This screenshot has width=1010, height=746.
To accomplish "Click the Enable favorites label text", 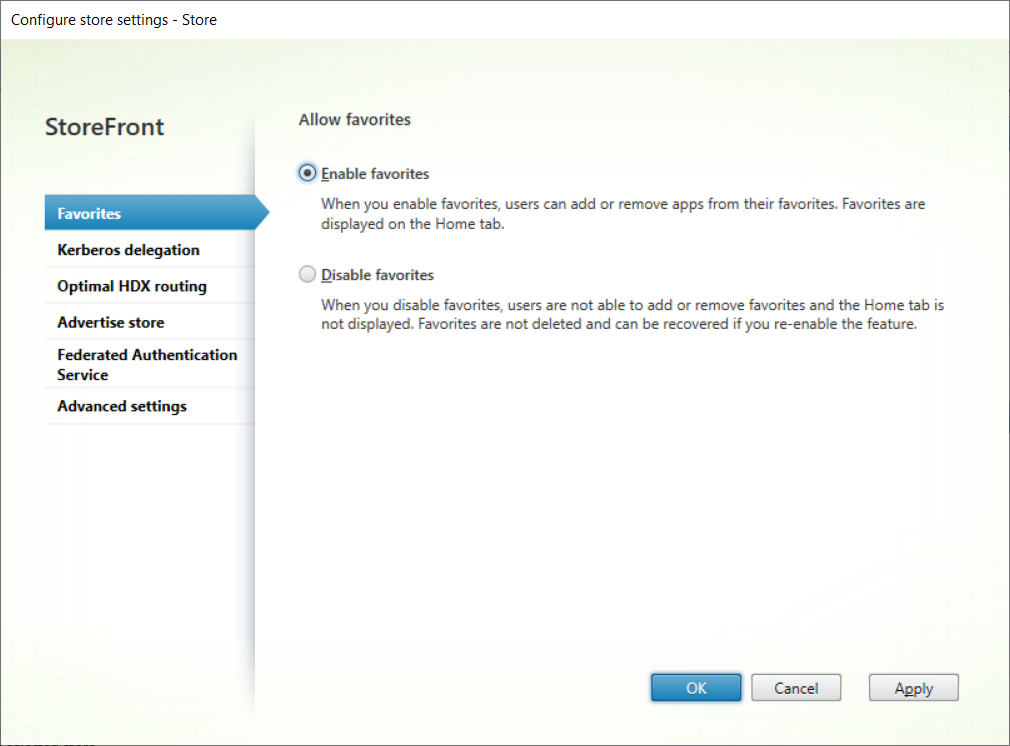I will coord(375,174).
